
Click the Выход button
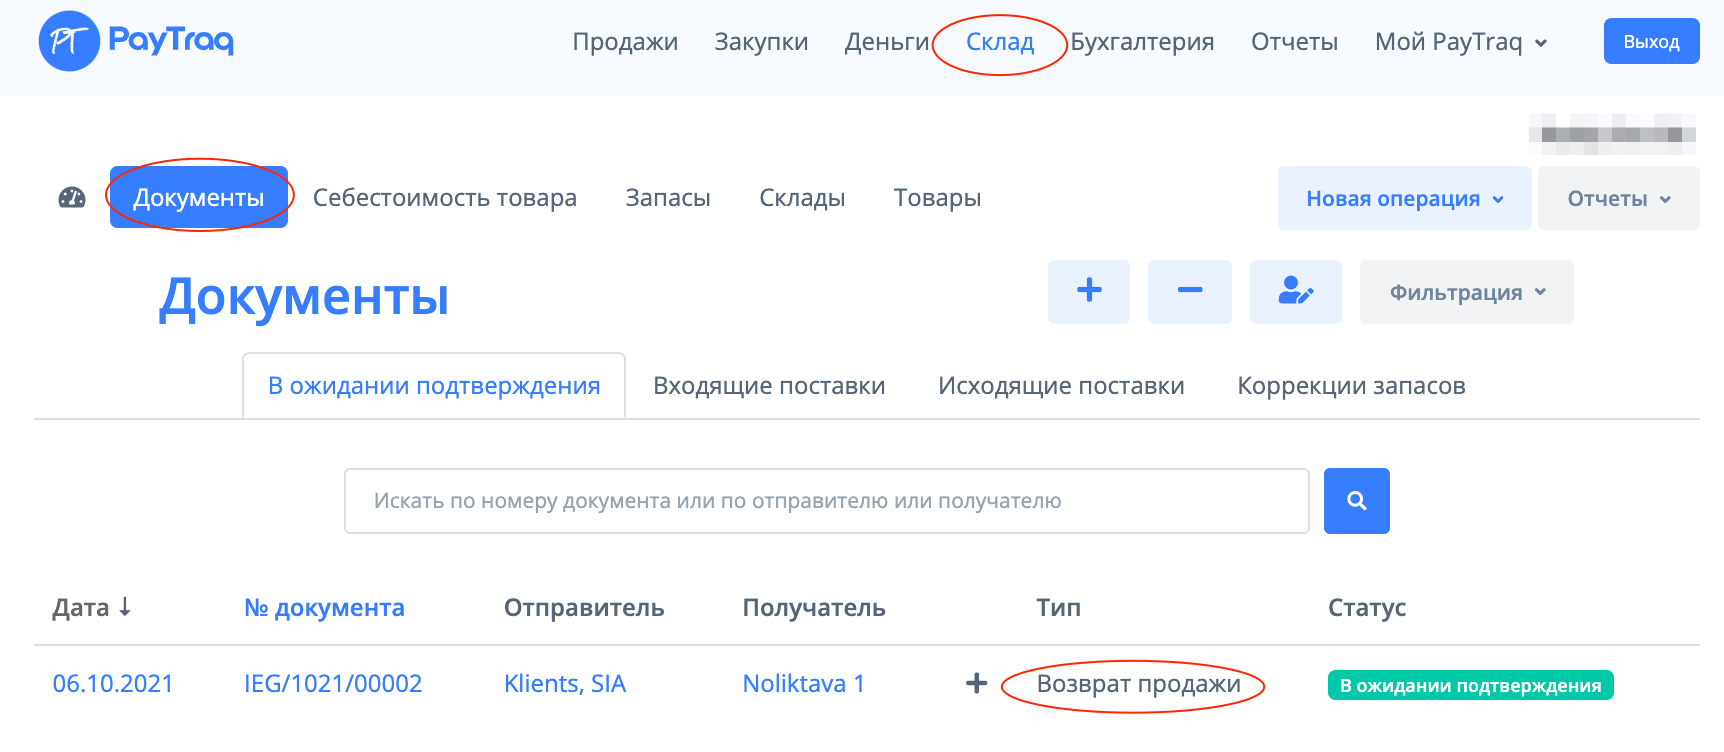[x=1651, y=42]
